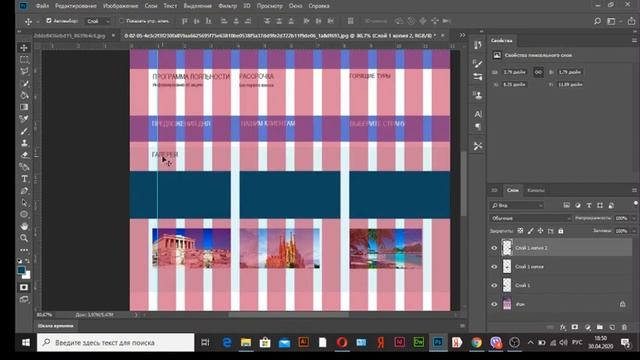Hide layer Слой 1 копия 2
This screenshot has width=640, height=360.
(x=494, y=248)
